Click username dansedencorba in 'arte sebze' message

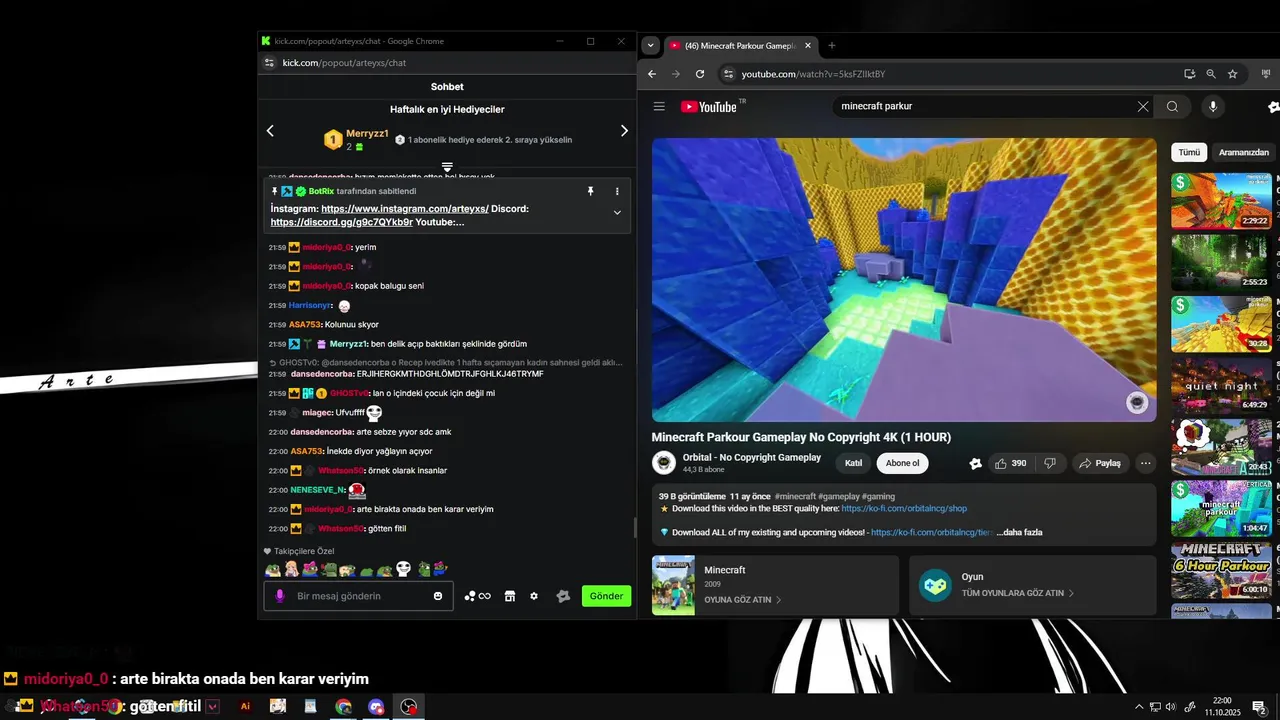tap(321, 432)
